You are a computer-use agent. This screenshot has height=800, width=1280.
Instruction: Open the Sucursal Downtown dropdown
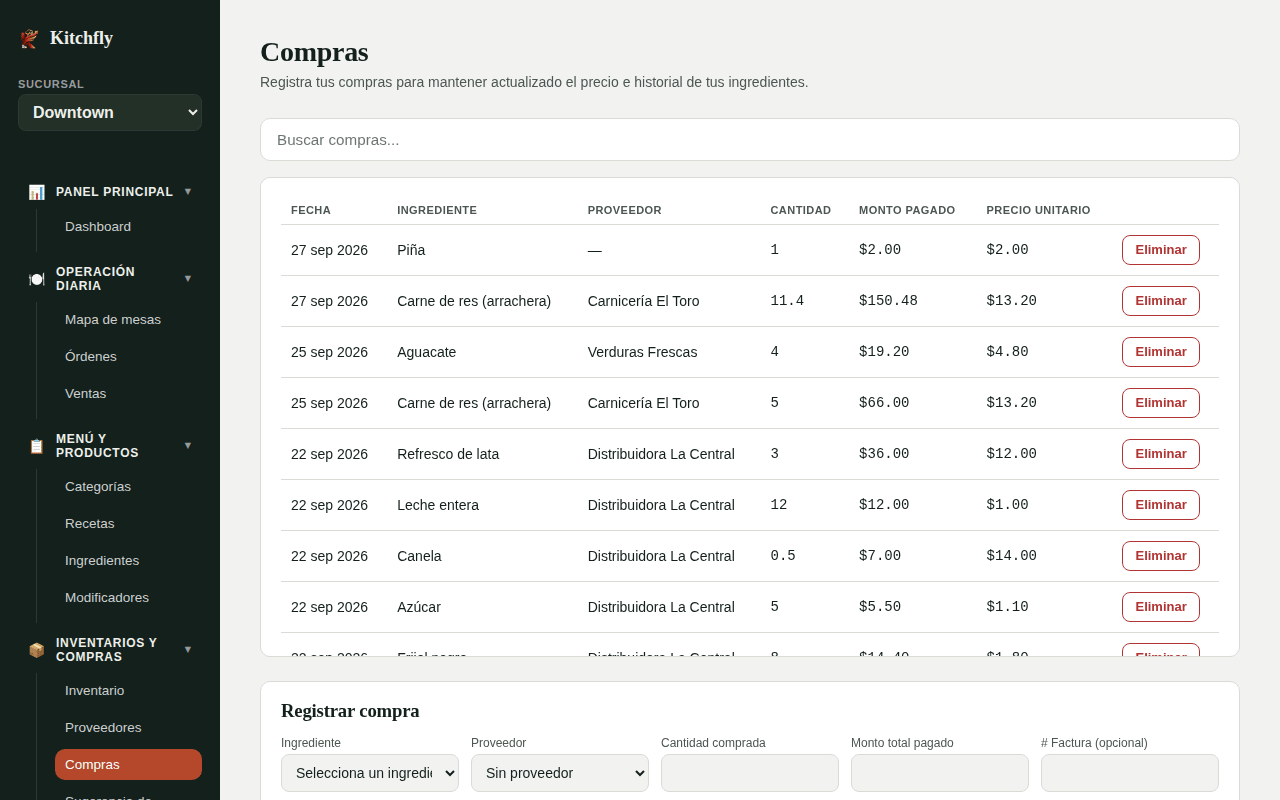click(x=110, y=112)
